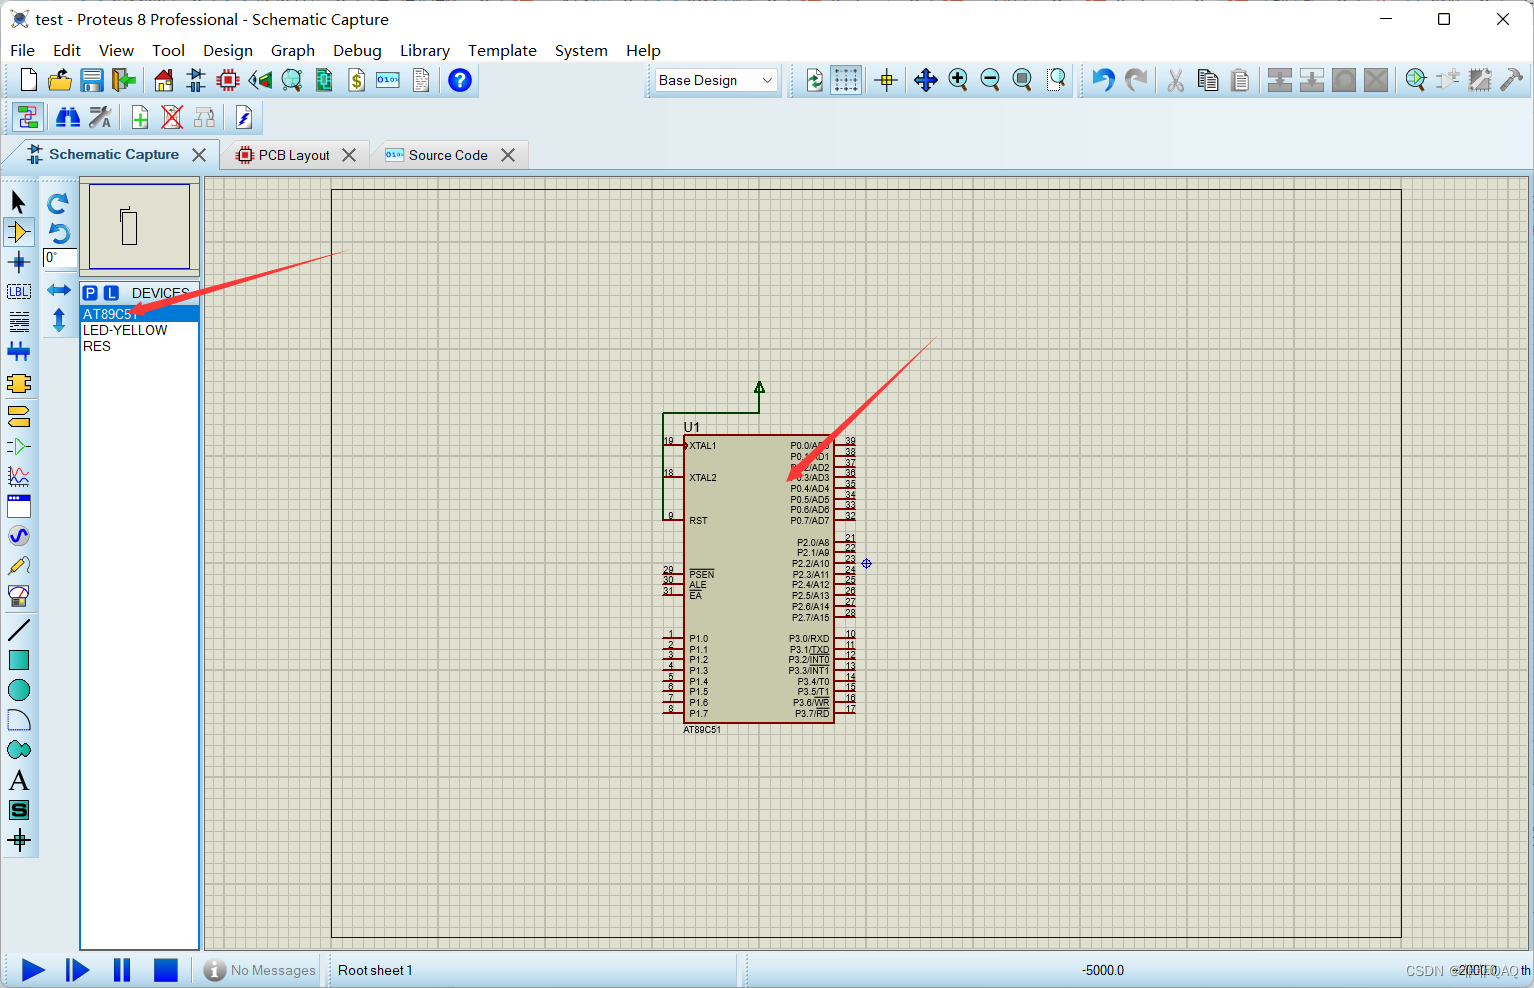Click the New Project icon
Screen dimensions: 1534x988
[x=29, y=80]
